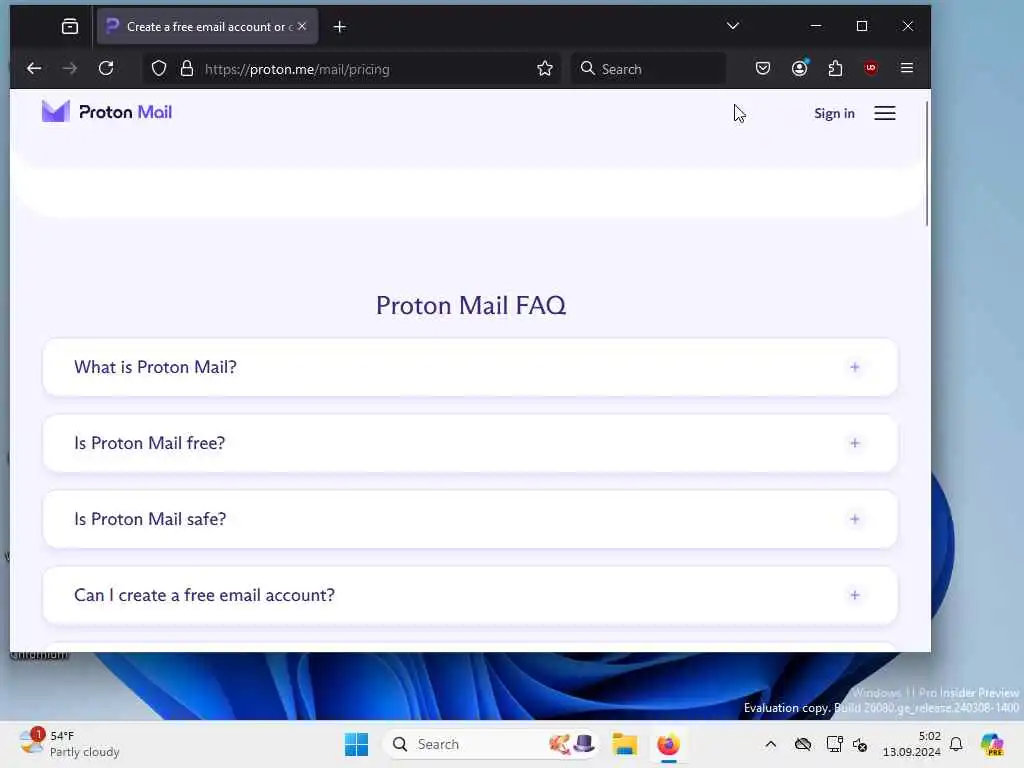The height and width of the screenshot is (768, 1024).
Task: Reload the Proton pricing page
Action: pyautogui.click(x=106, y=69)
